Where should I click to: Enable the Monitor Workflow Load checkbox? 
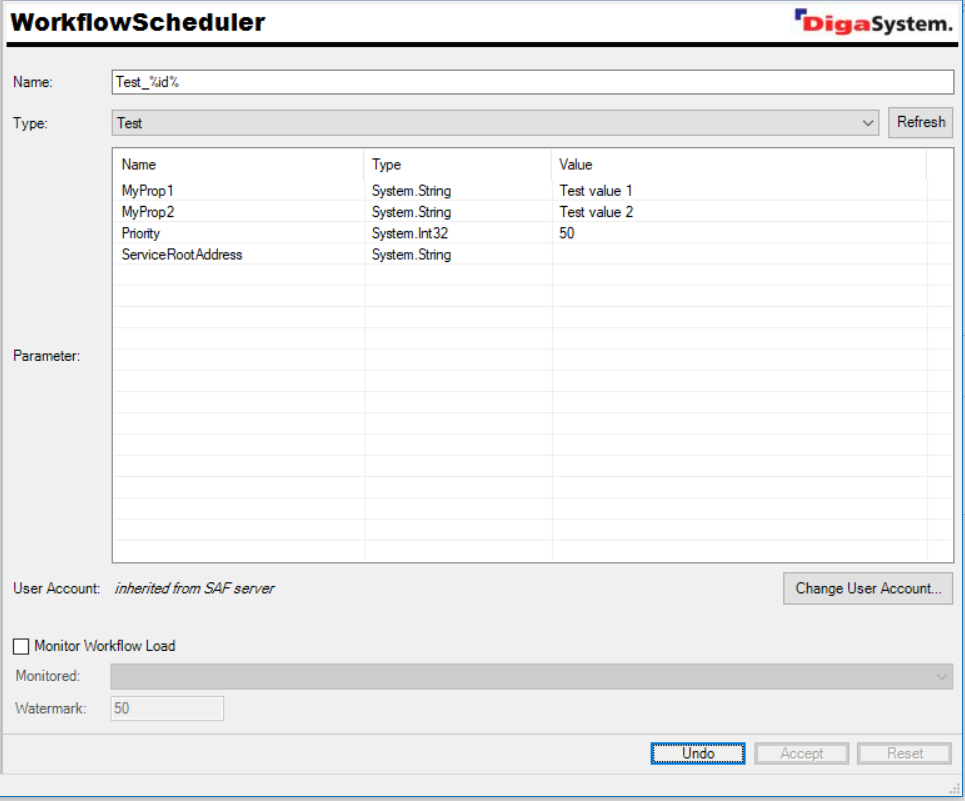tap(22, 646)
